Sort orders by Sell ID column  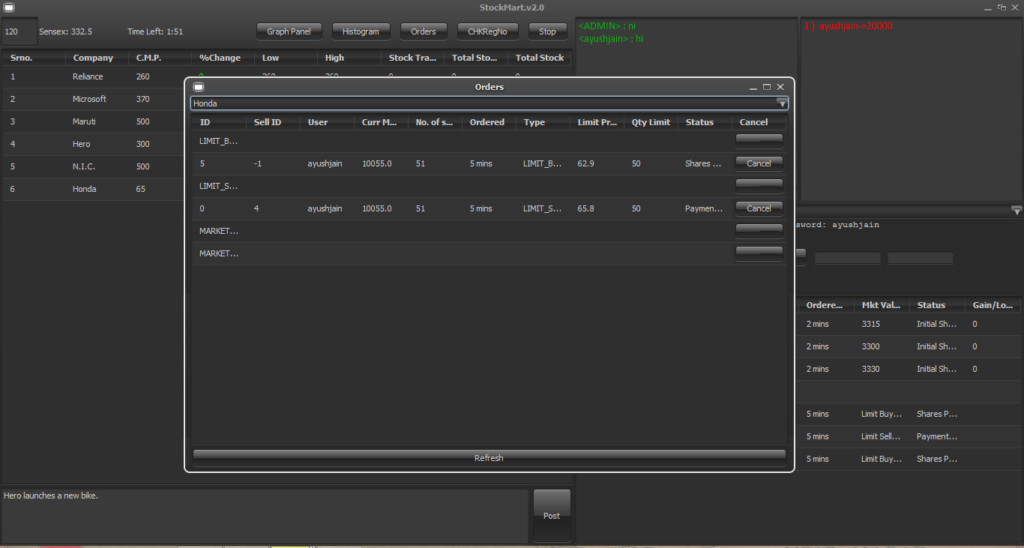273,122
